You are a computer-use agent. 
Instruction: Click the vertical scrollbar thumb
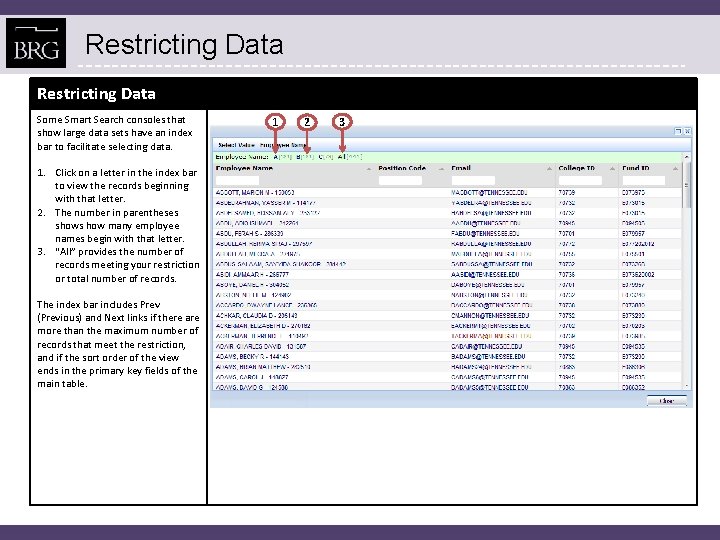(x=686, y=185)
